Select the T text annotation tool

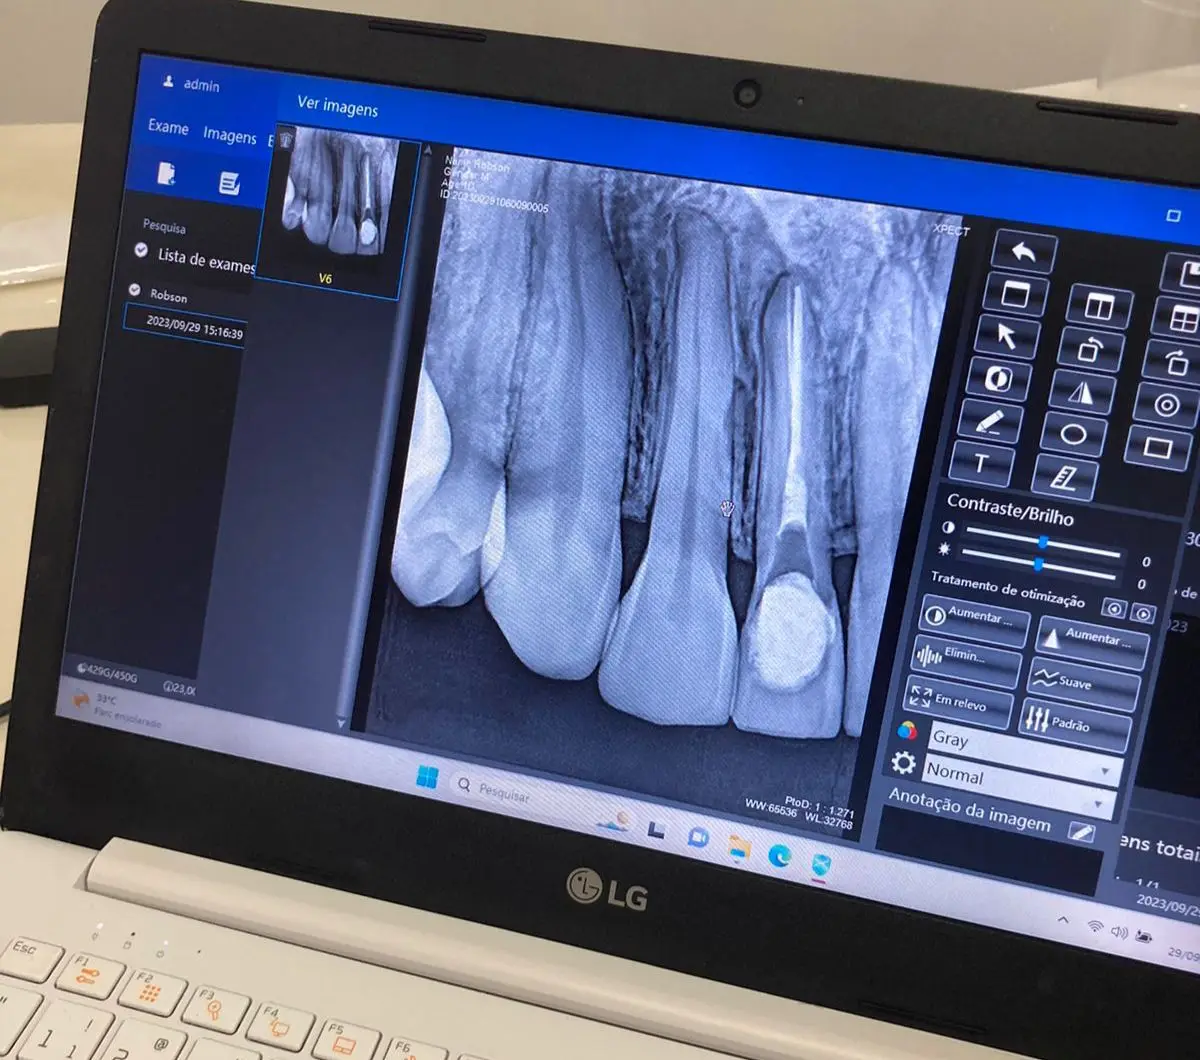[x=981, y=463]
